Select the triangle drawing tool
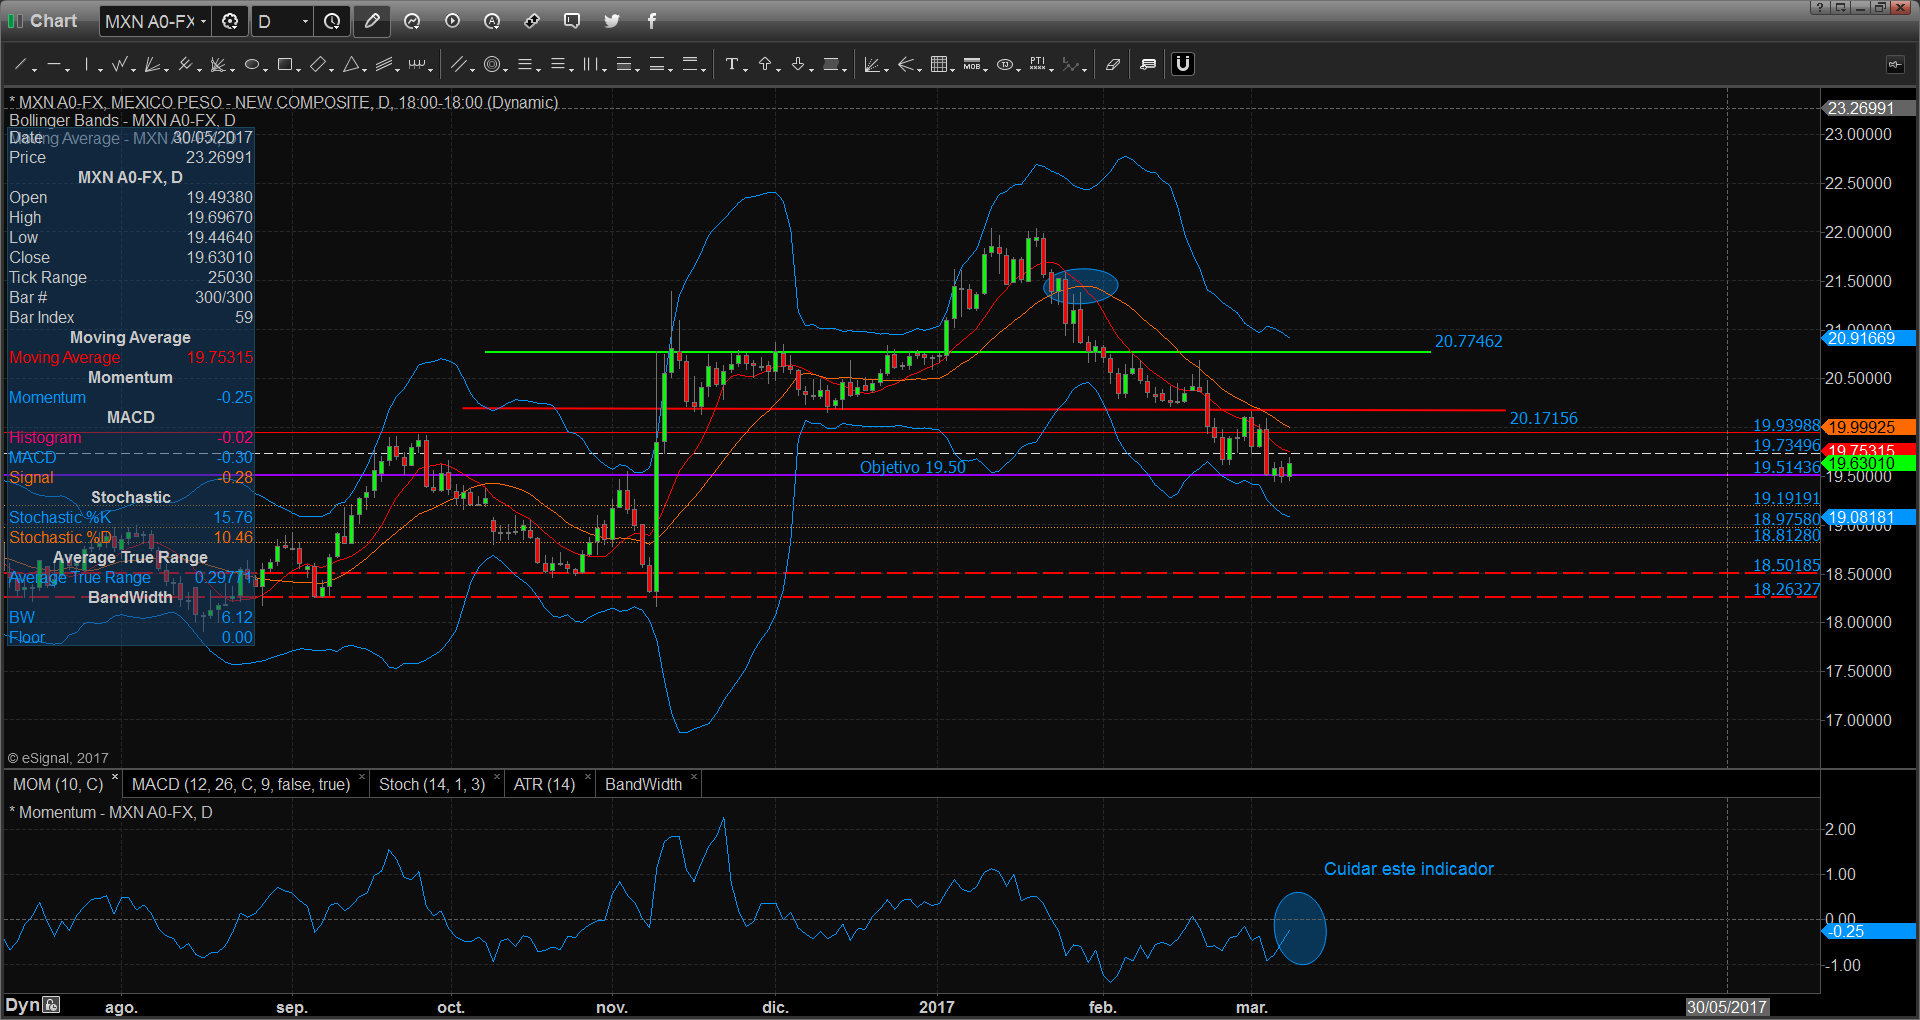 point(351,65)
